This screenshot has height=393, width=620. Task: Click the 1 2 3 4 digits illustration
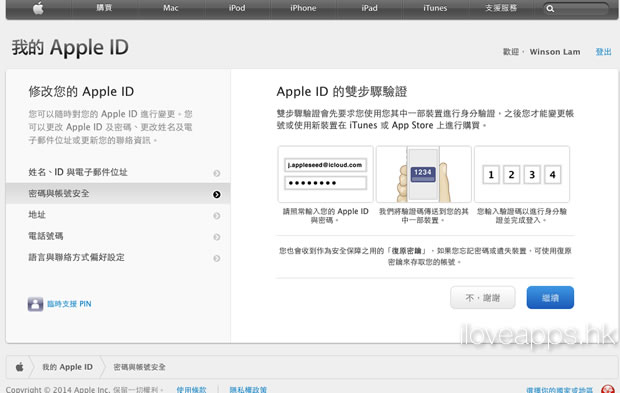[x=522, y=174]
